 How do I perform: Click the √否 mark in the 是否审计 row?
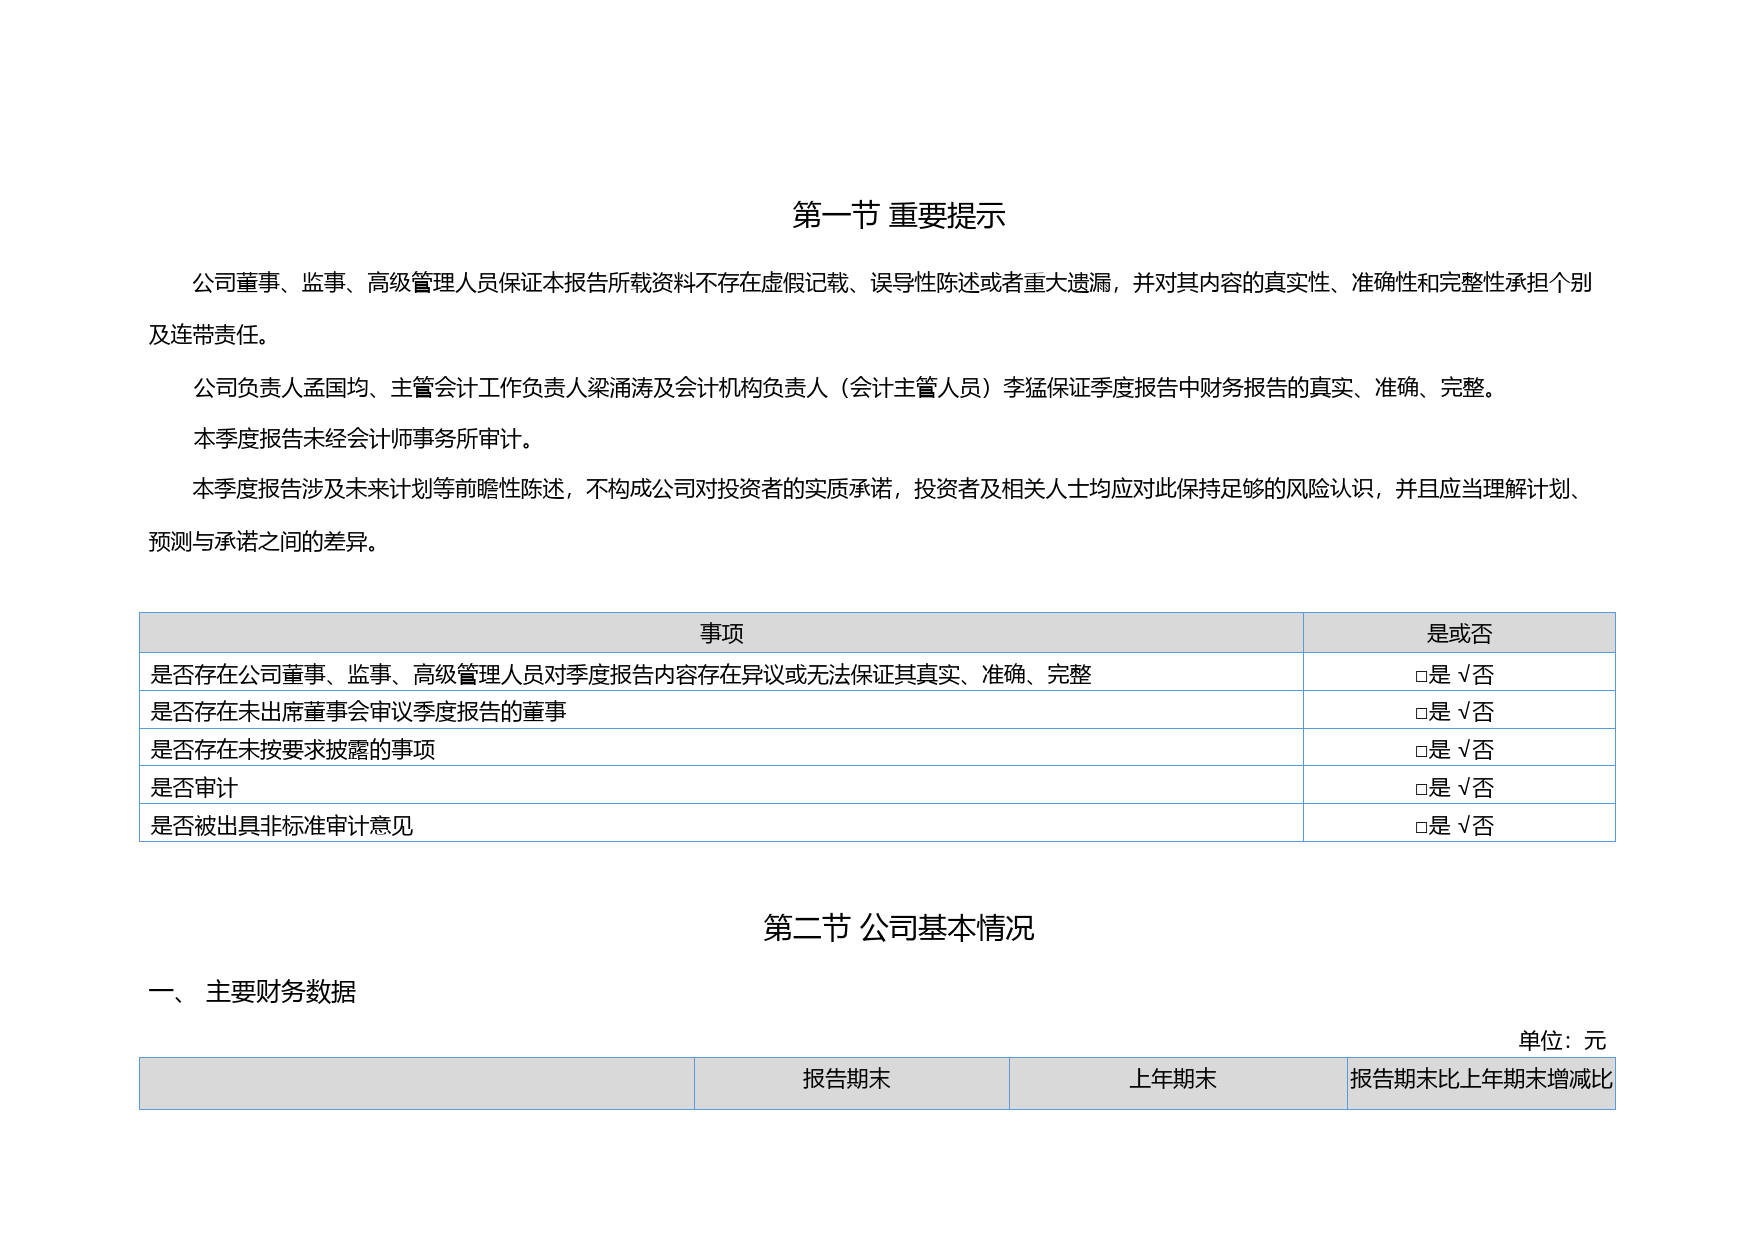click(1475, 788)
